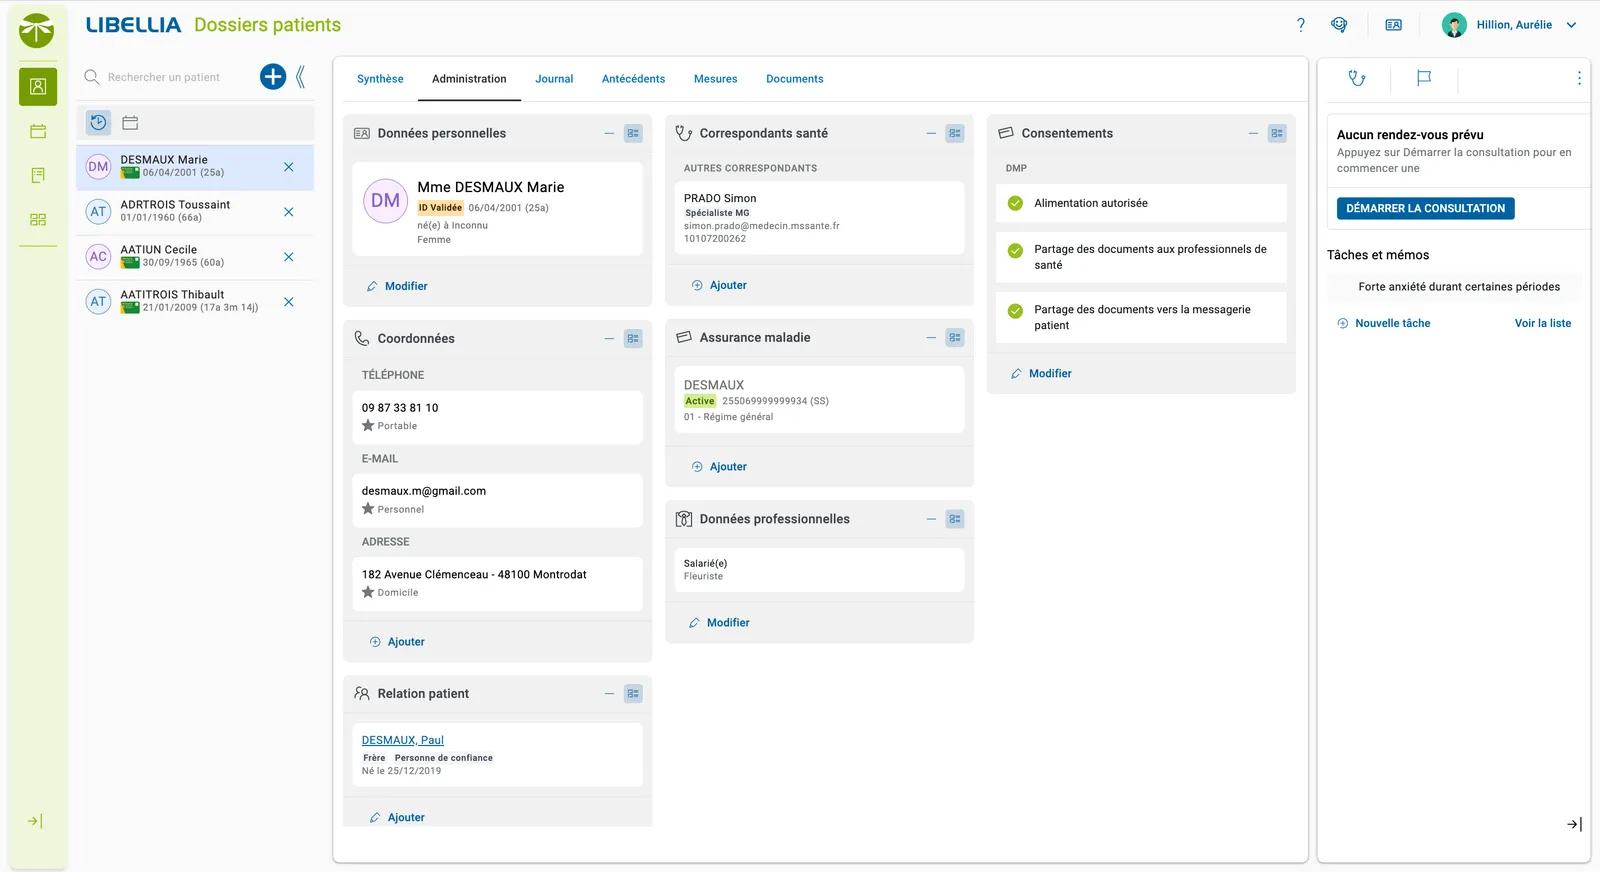Open DESMAUX, Paul relation link

(x=402, y=740)
